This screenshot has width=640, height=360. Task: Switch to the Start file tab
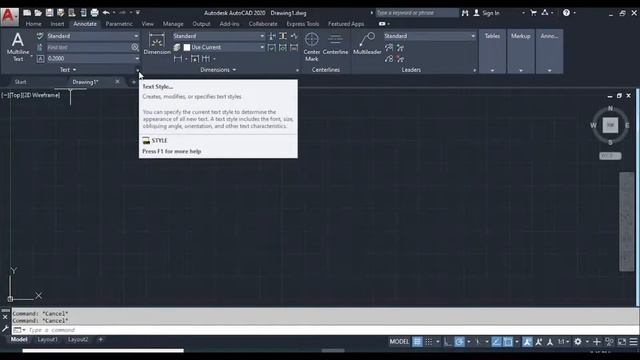[20, 82]
